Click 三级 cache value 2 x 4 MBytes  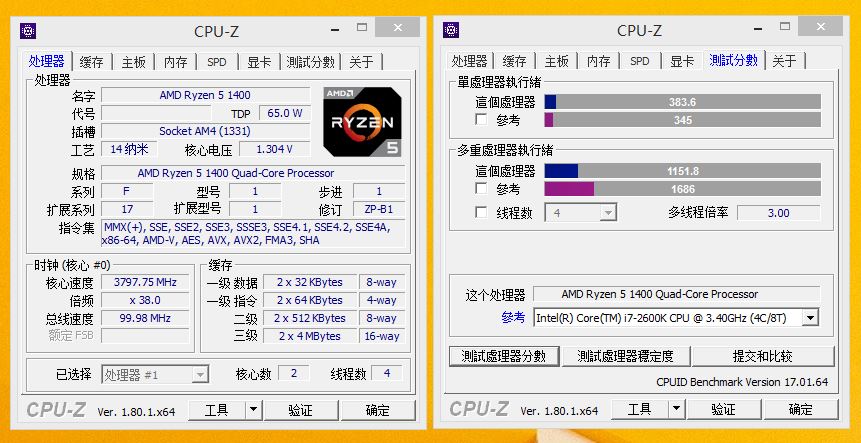coord(310,336)
